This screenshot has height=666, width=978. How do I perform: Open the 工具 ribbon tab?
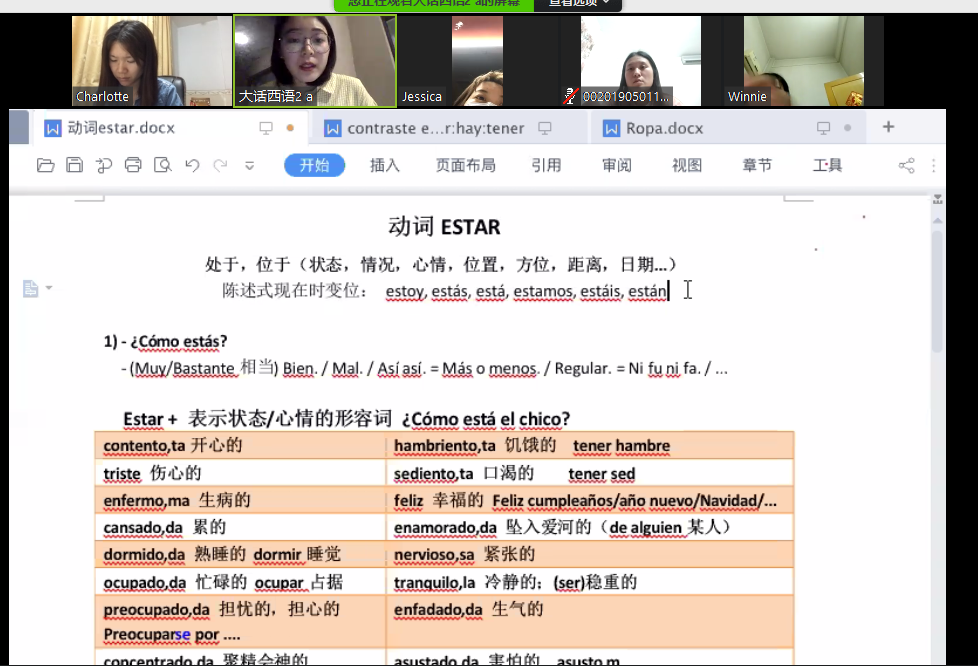(827, 165)
